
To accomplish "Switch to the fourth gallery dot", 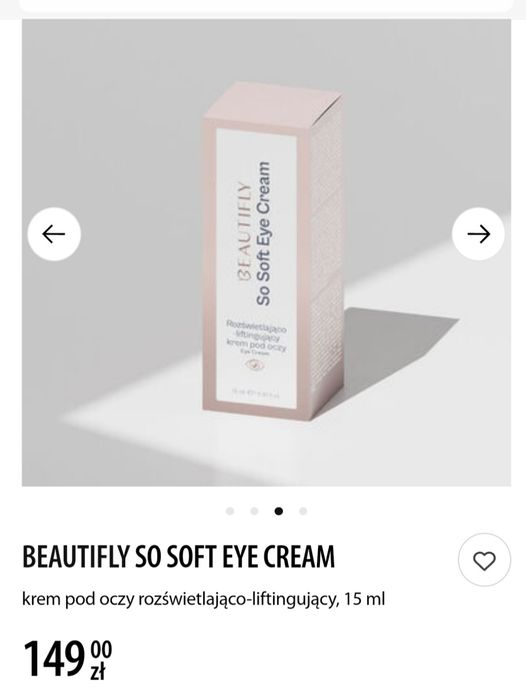I will tap(303, 511).
